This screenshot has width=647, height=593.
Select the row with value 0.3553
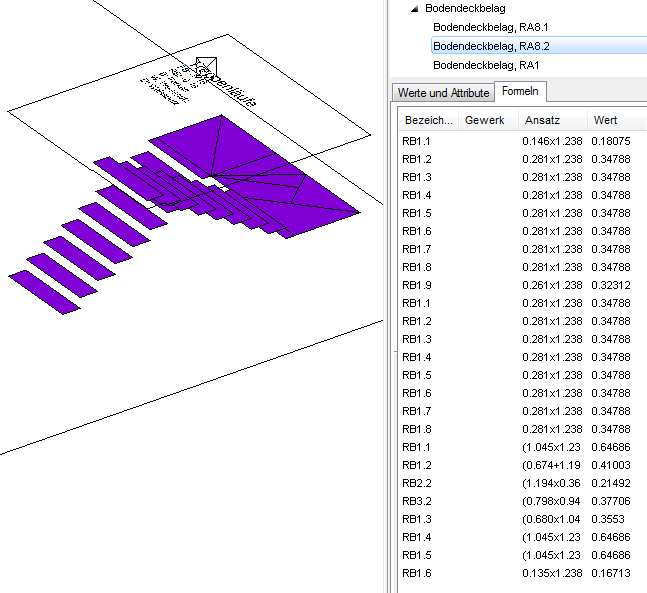[522, 519]
